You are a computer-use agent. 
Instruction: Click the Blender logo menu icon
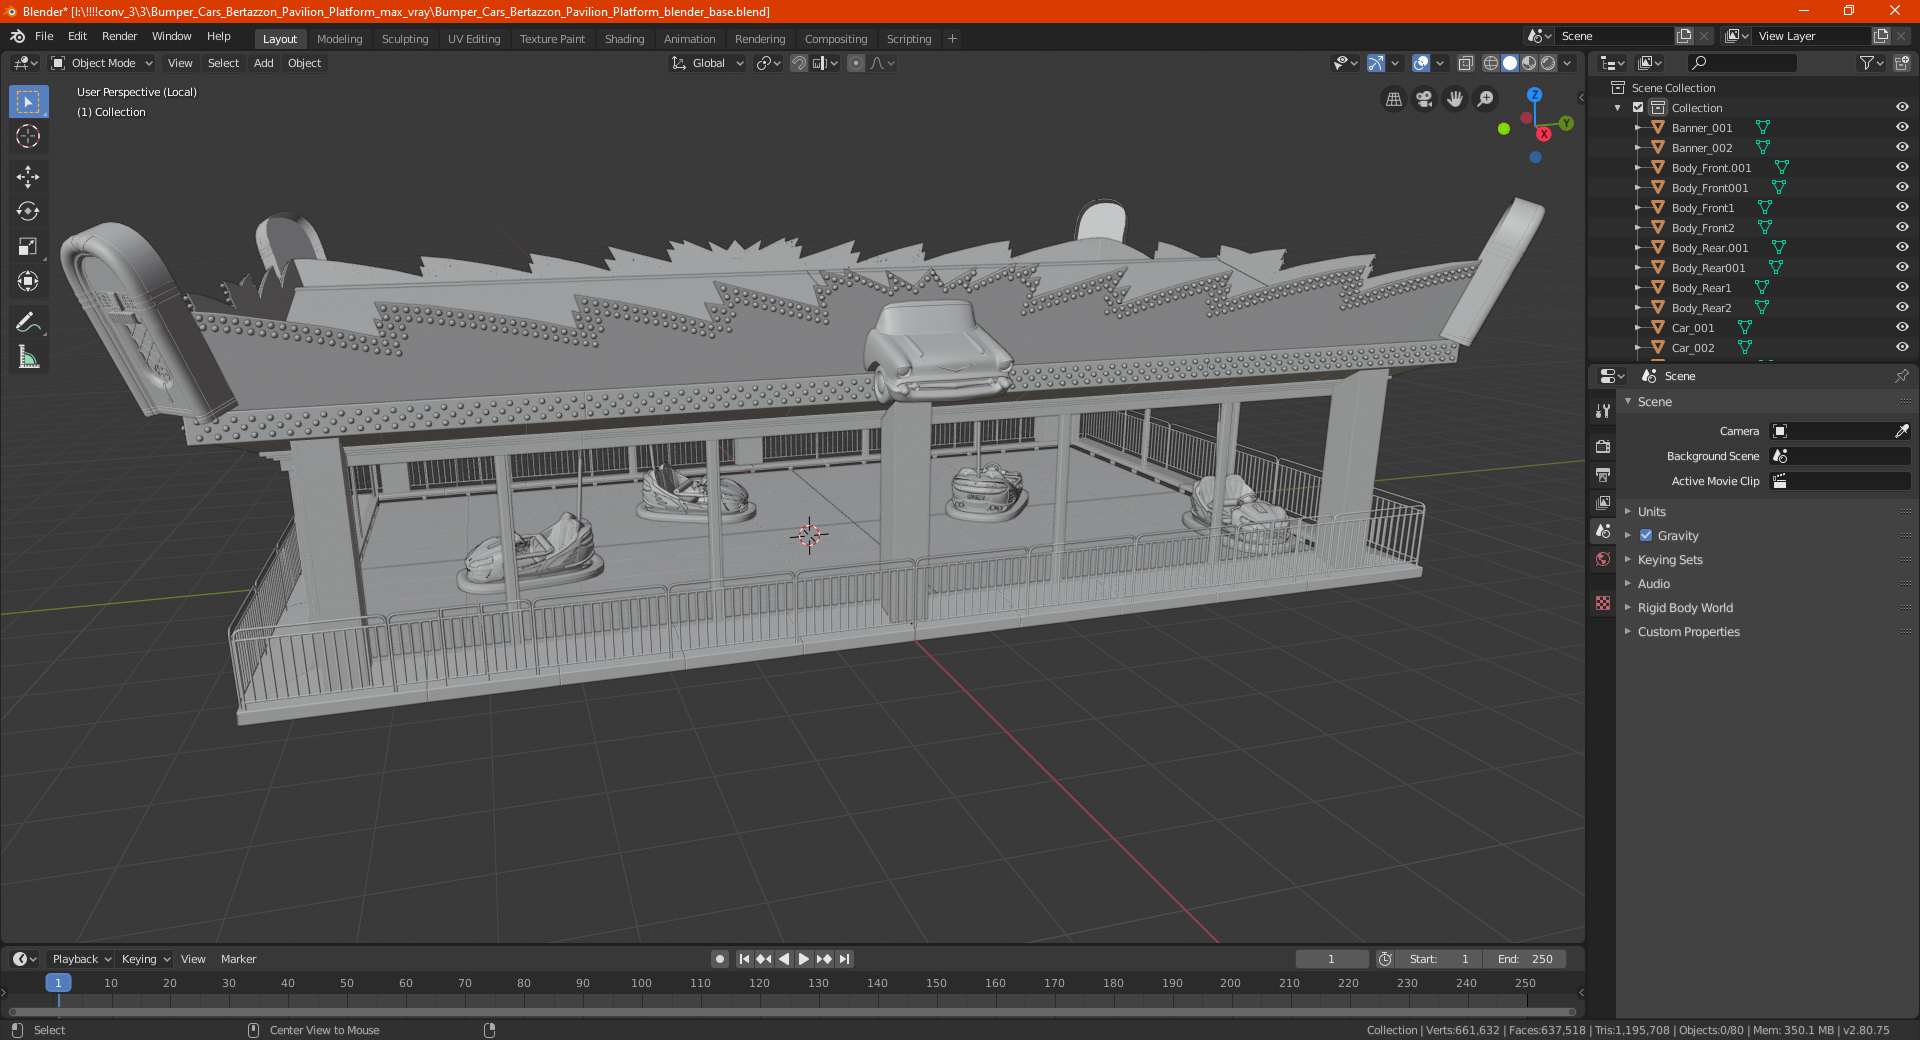[17, 36]
